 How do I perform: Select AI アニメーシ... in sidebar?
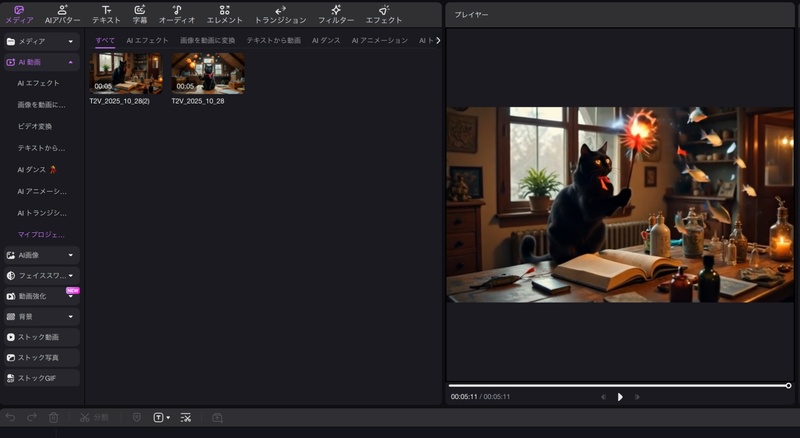42,191
